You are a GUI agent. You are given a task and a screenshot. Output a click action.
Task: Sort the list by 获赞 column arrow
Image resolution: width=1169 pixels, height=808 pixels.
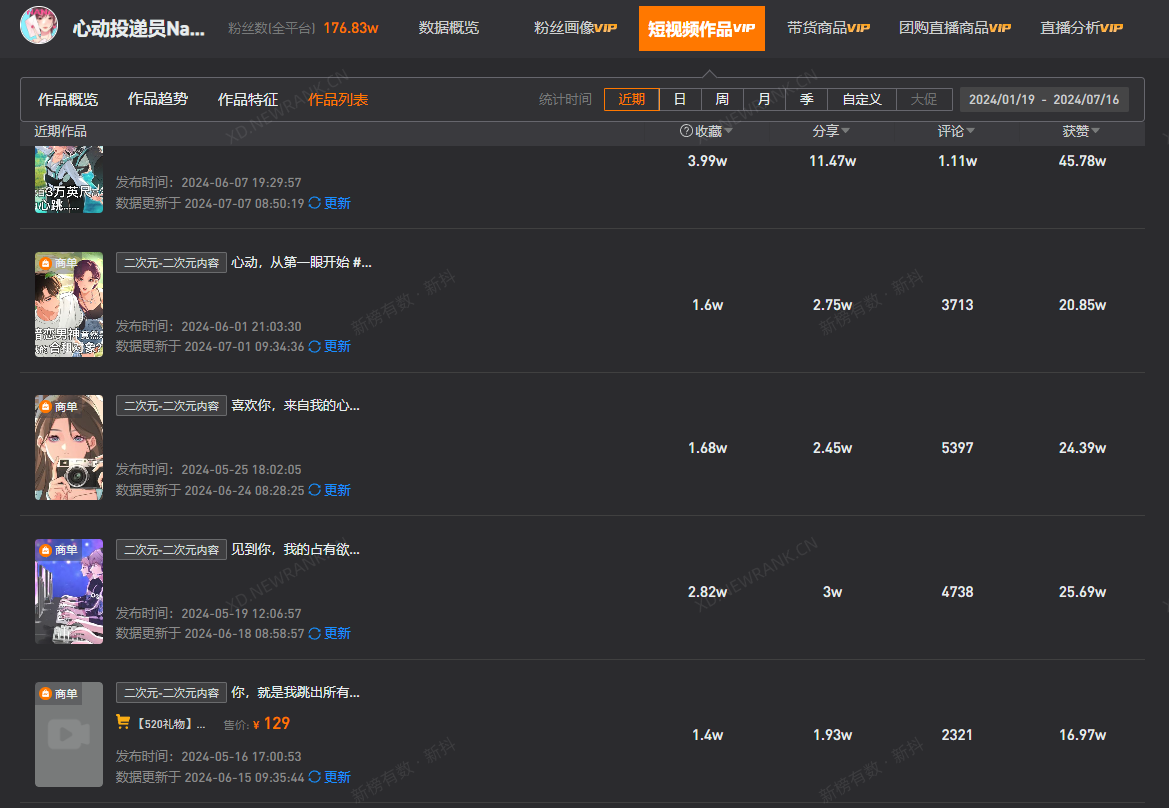point(1096,131)
